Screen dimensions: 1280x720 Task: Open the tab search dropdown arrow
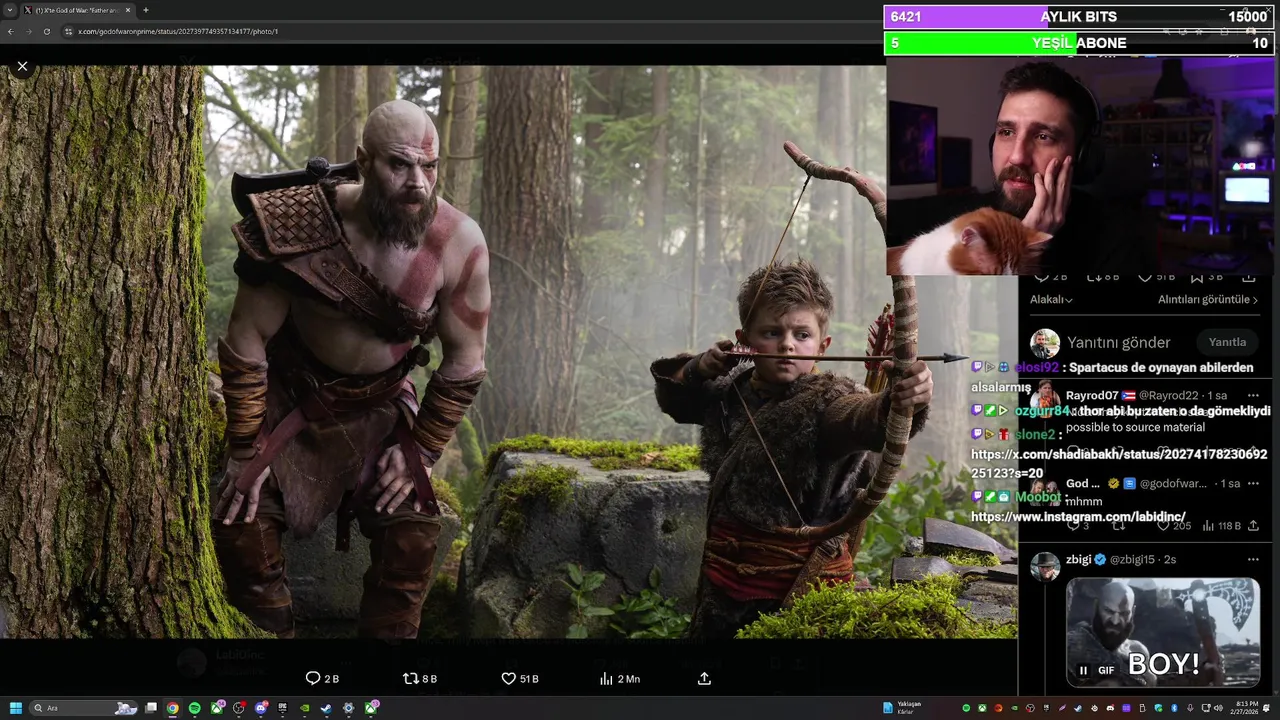(x=8, y=10)
